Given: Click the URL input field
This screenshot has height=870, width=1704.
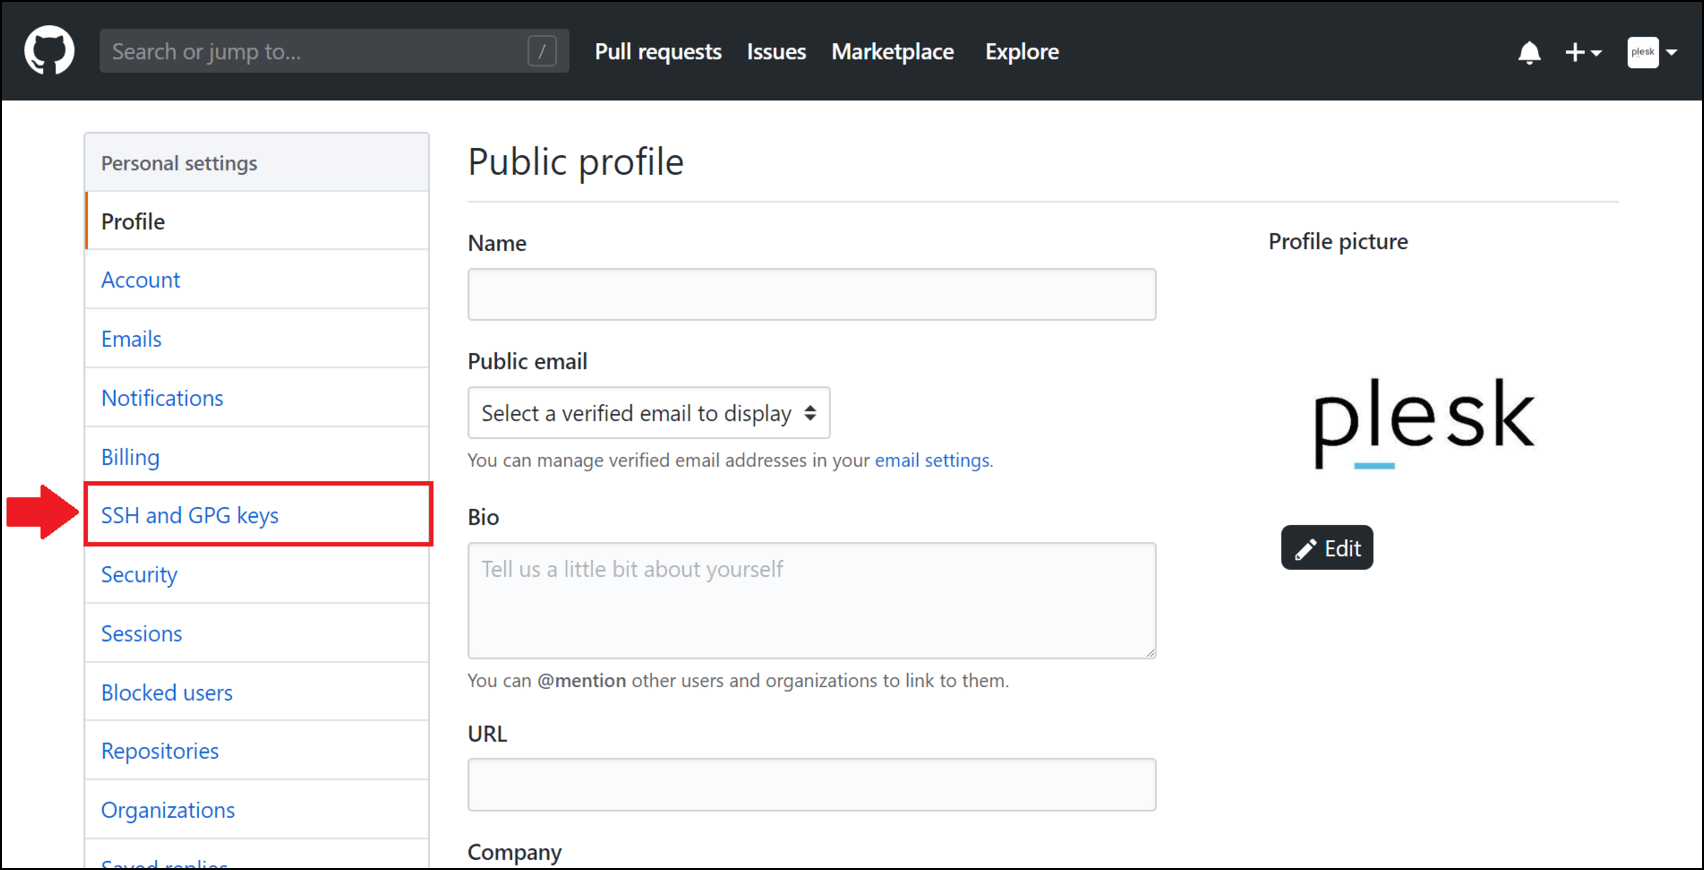Looking at the screenshot, I should point(812,785).
